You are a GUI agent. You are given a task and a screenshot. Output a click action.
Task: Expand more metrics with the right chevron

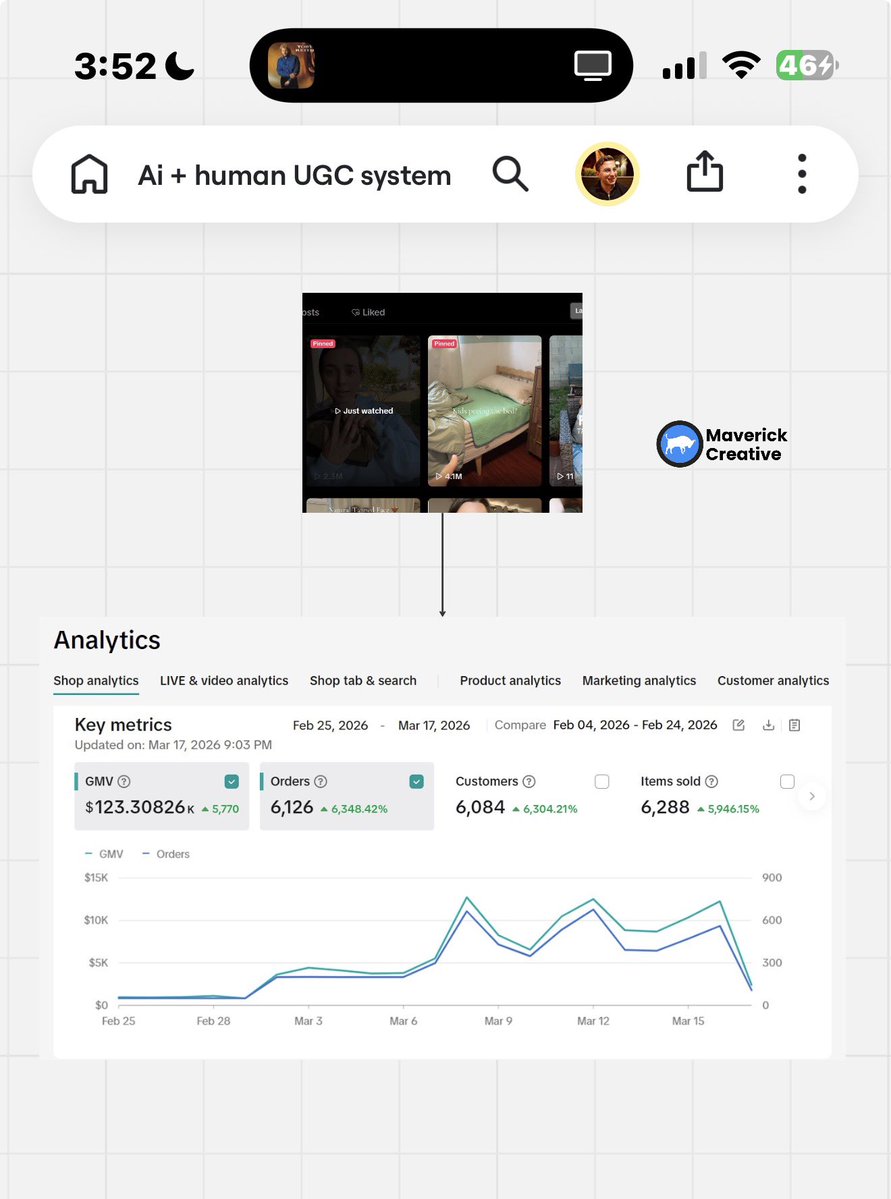coord(812,796)
